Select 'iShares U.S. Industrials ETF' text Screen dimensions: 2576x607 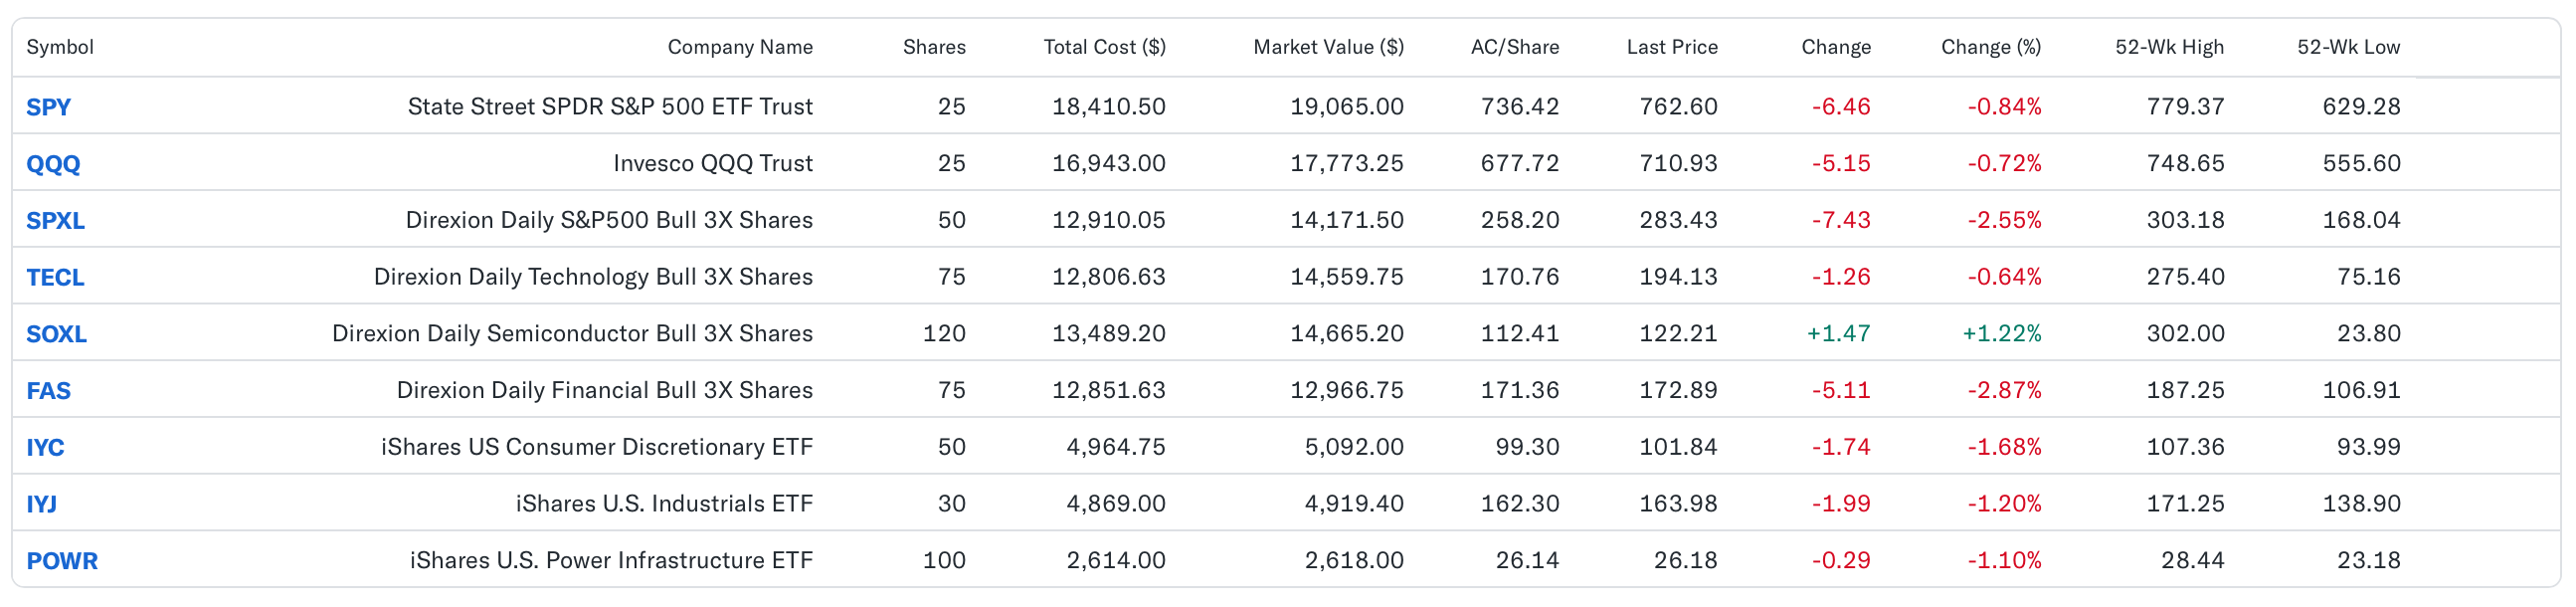pos(664,503)
